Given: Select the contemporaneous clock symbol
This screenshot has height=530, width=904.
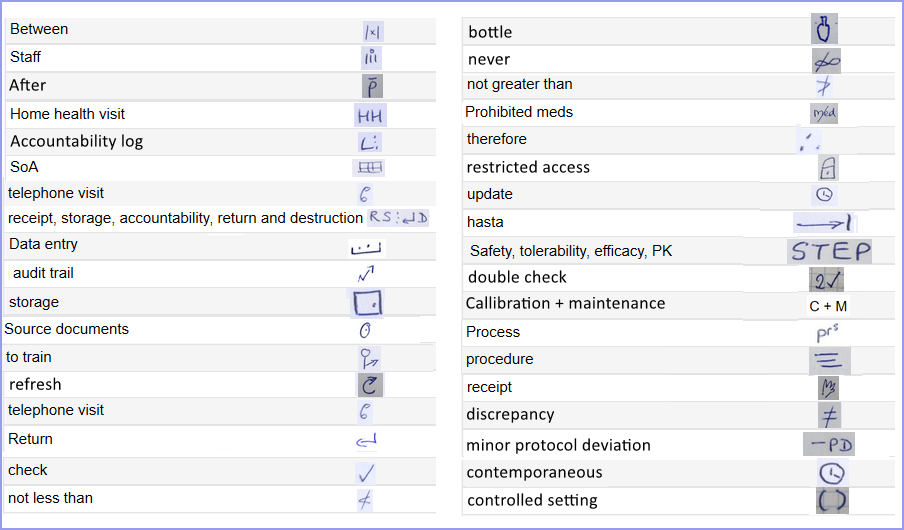Looking at the screenshot, I should 831,473.
